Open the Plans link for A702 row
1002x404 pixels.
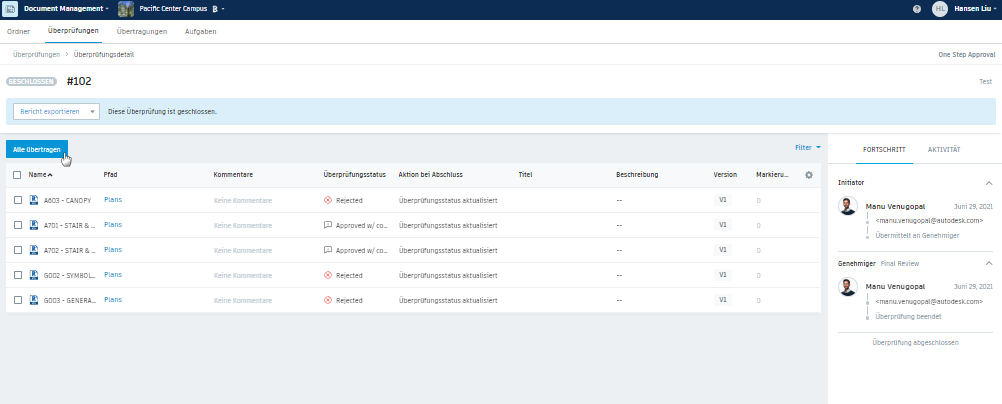click(x=113, y=250)
